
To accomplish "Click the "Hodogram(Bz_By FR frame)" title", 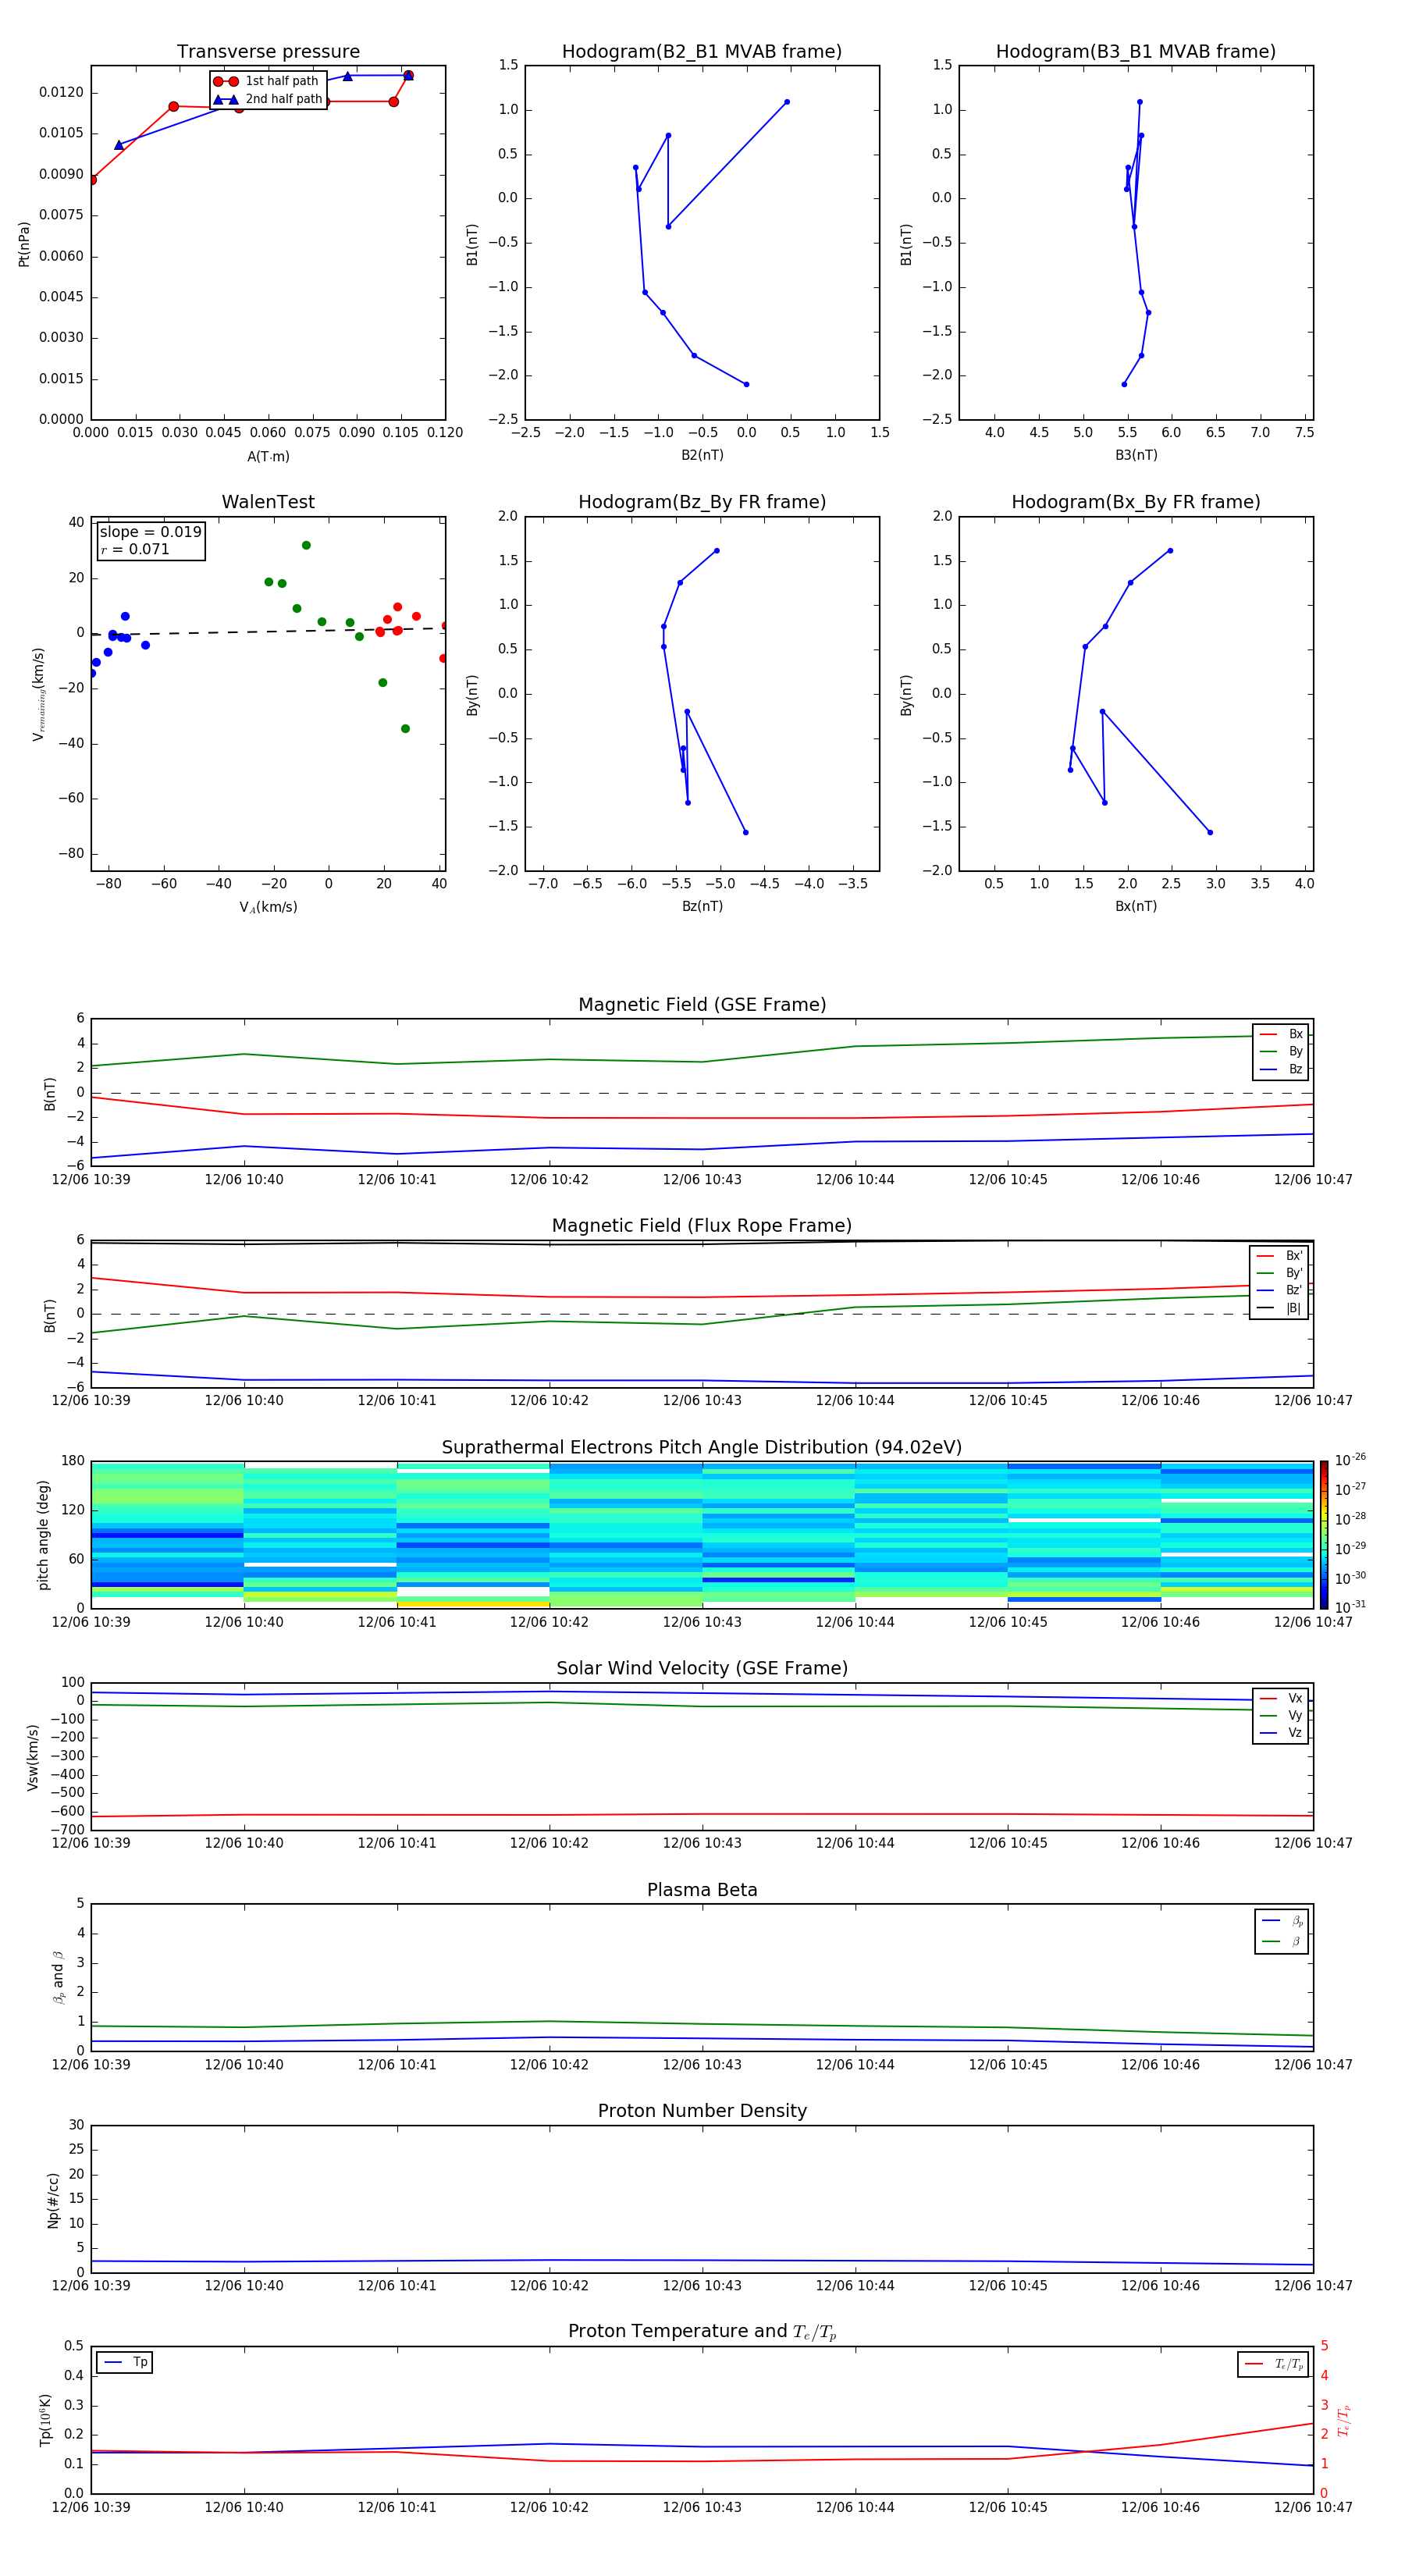I will (x=702, y=502).
